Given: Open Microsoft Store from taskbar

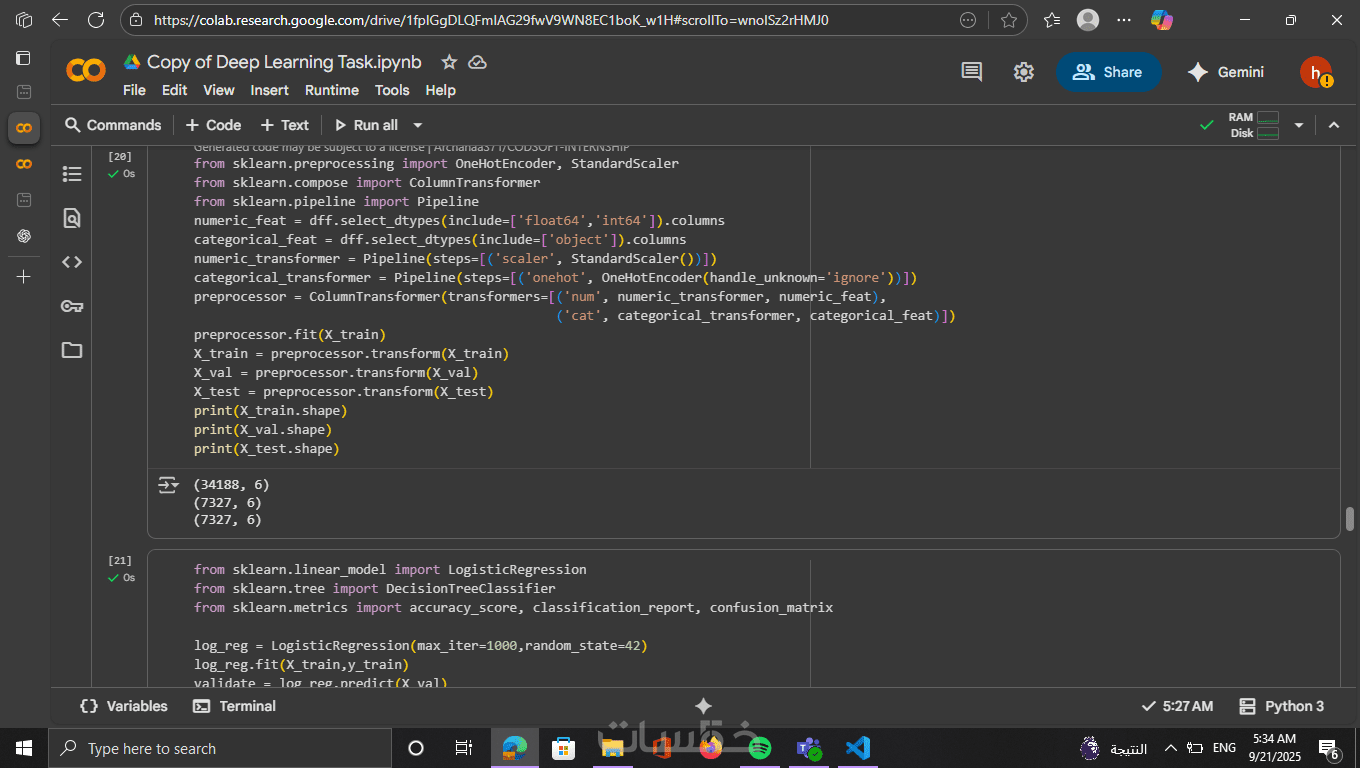Looking at the screenshot, I should (564, 748).
